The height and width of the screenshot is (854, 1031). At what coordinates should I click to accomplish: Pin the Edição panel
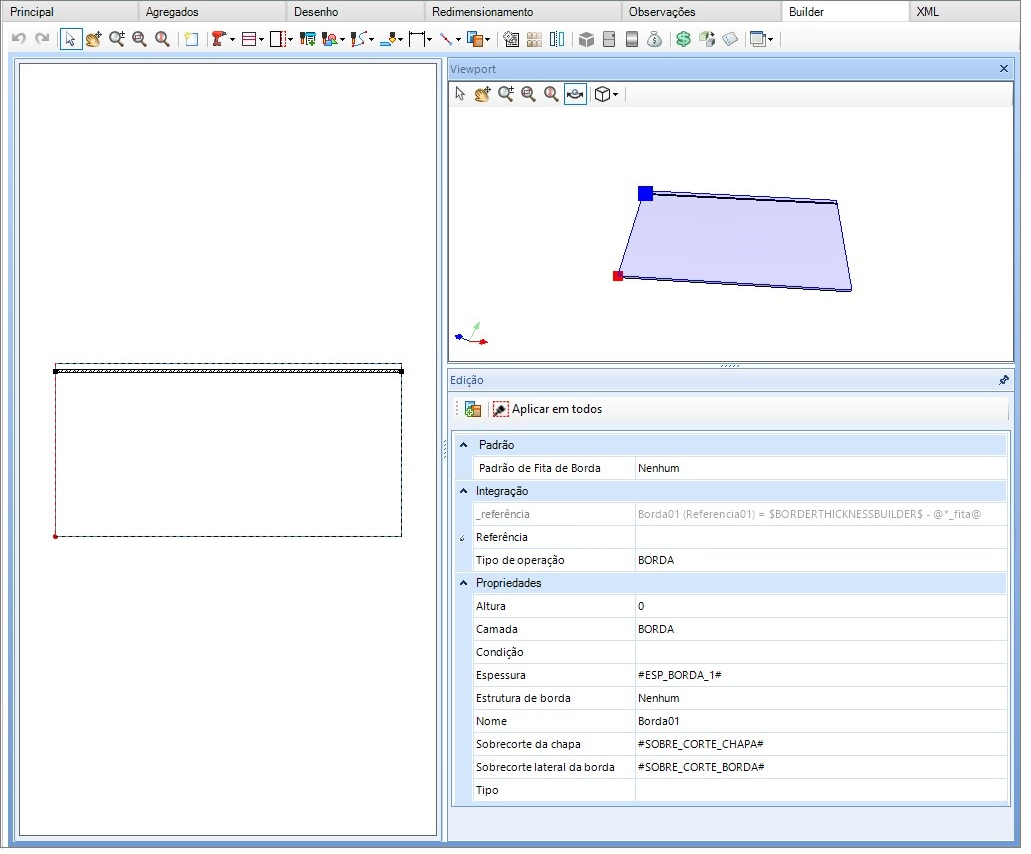1004,380
